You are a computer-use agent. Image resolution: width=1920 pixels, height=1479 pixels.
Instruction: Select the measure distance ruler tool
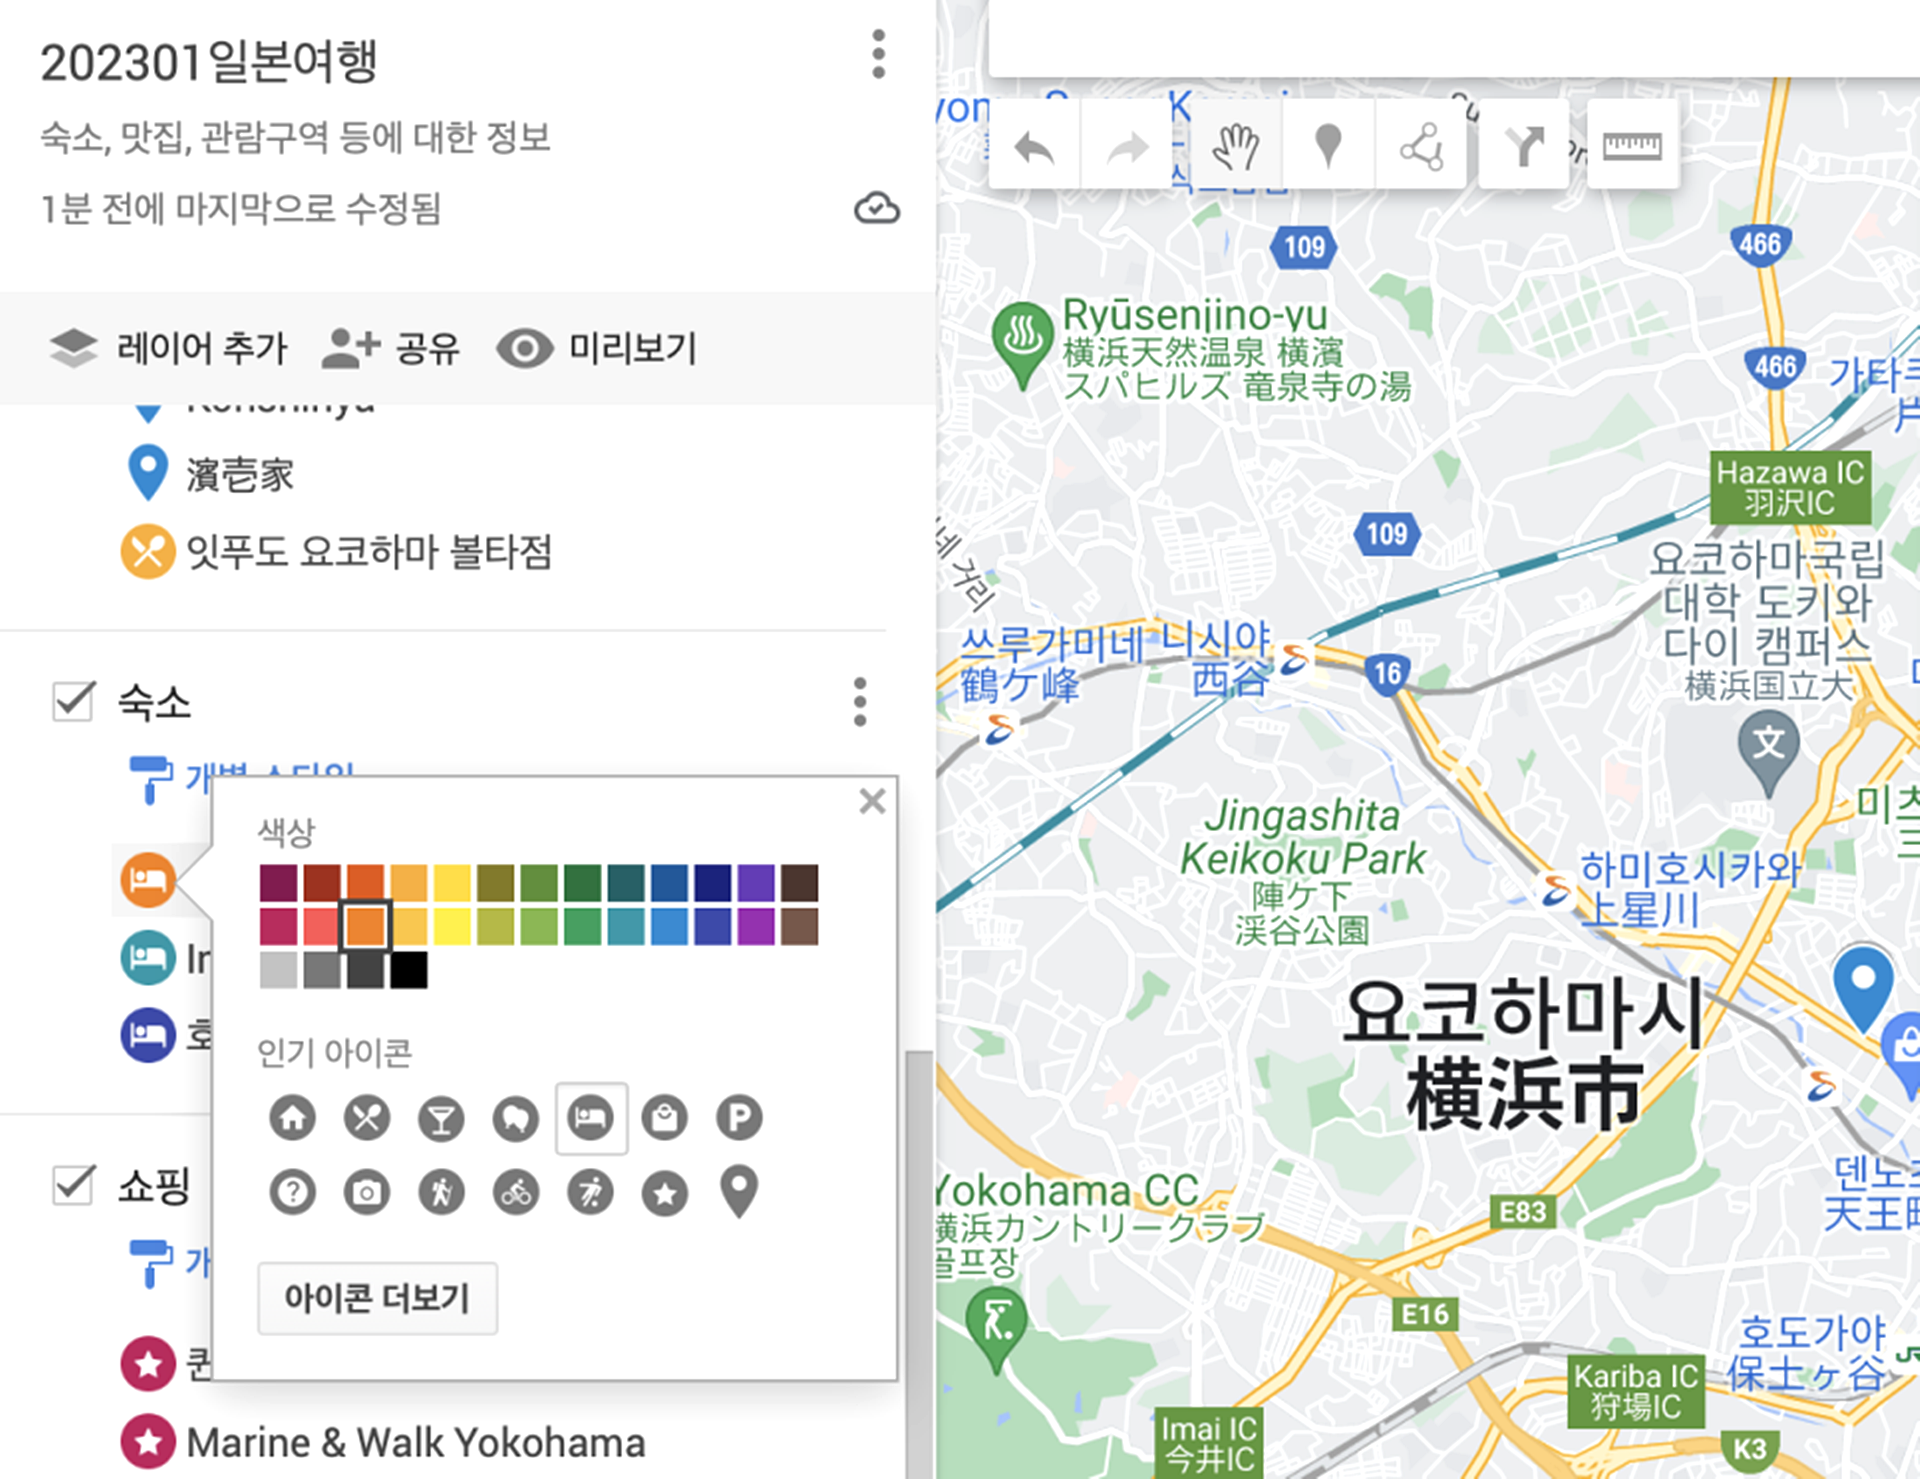click(1632, 147)
